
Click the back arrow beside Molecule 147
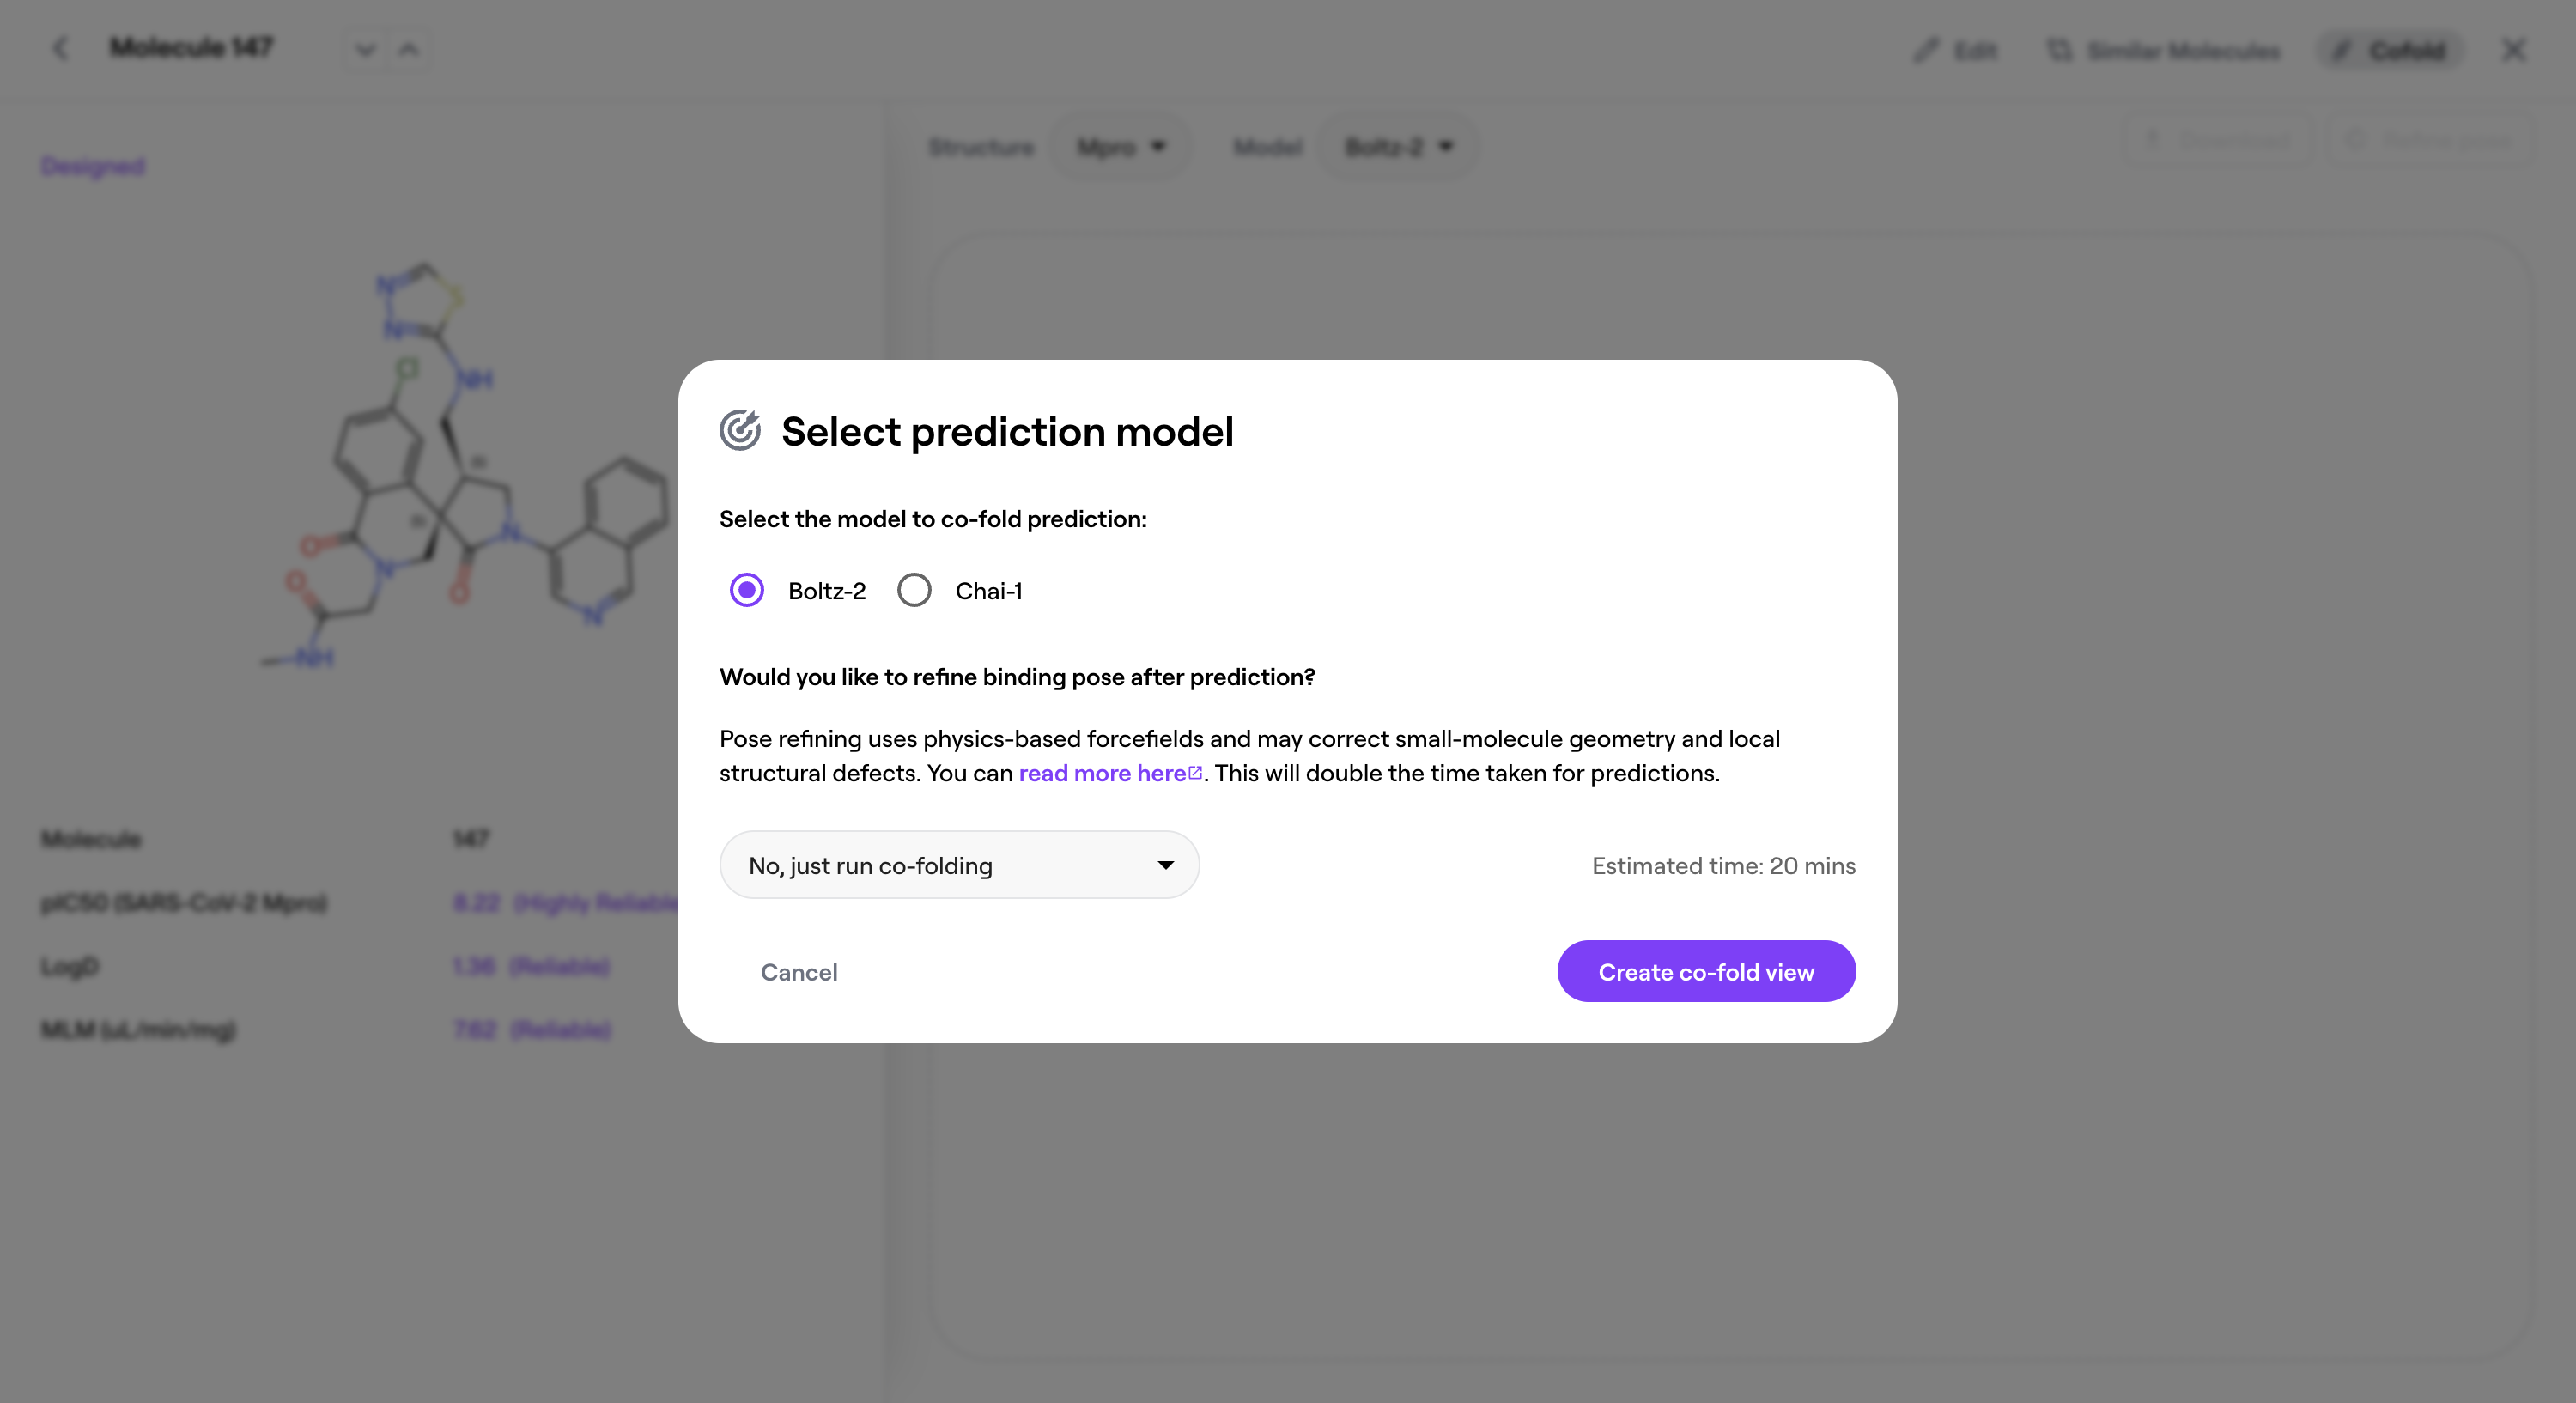click(x=61, y=48)
